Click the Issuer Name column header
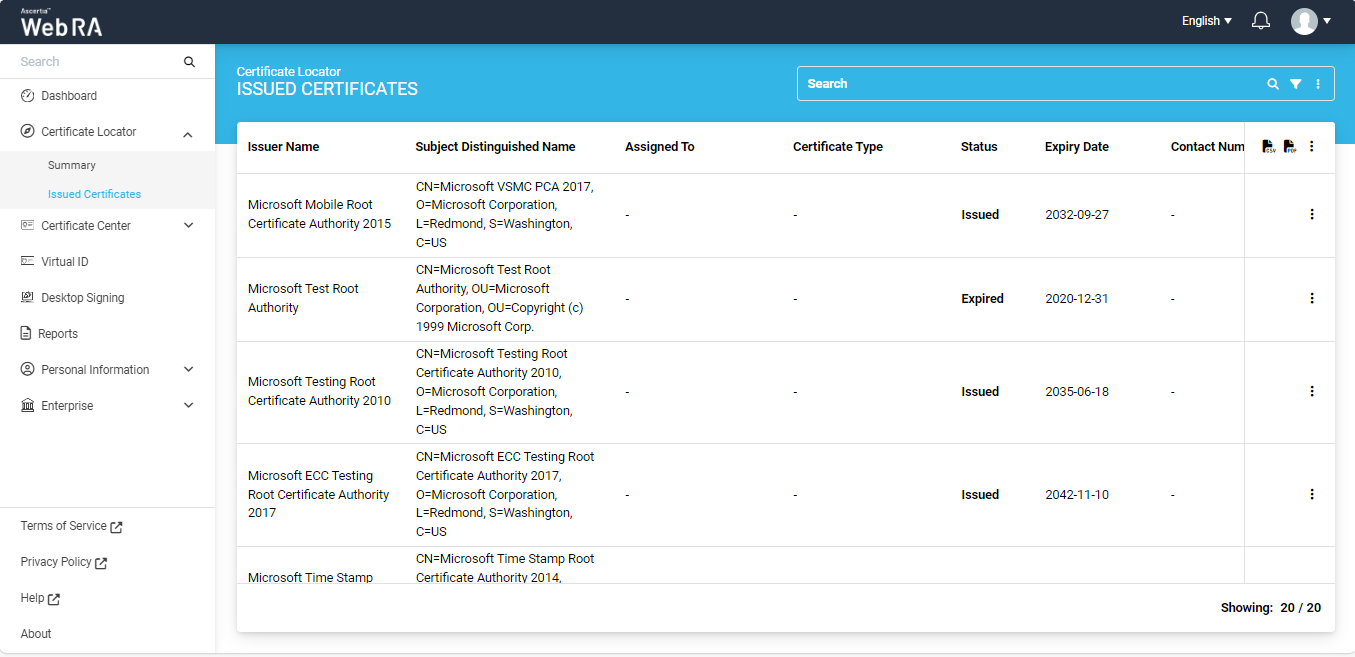This screenshot has width=1355, height=657. pos(284,147)
